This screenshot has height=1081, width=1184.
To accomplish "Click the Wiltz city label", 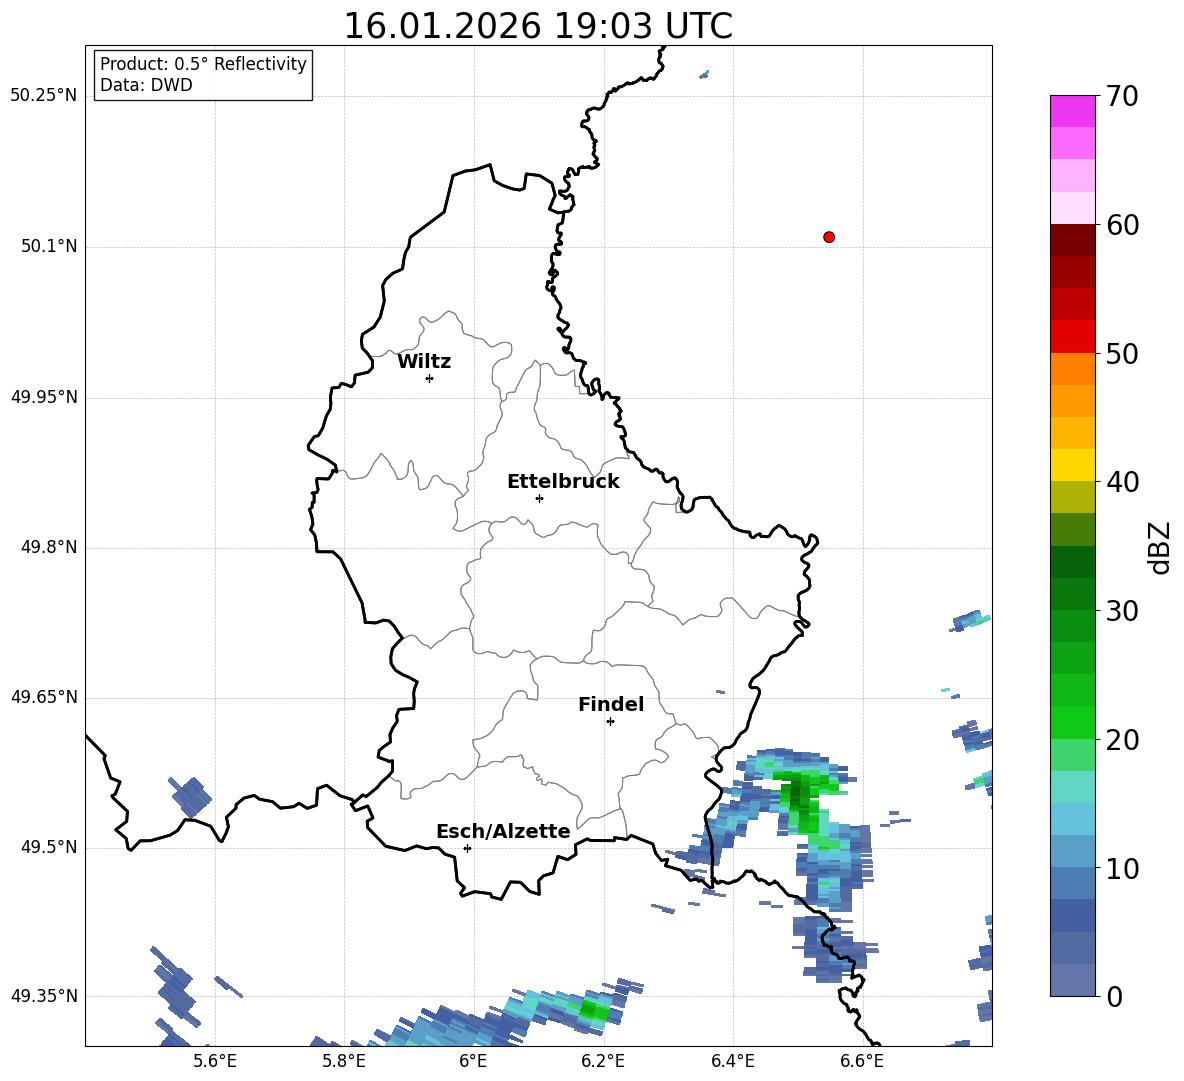I will [424, 362].
